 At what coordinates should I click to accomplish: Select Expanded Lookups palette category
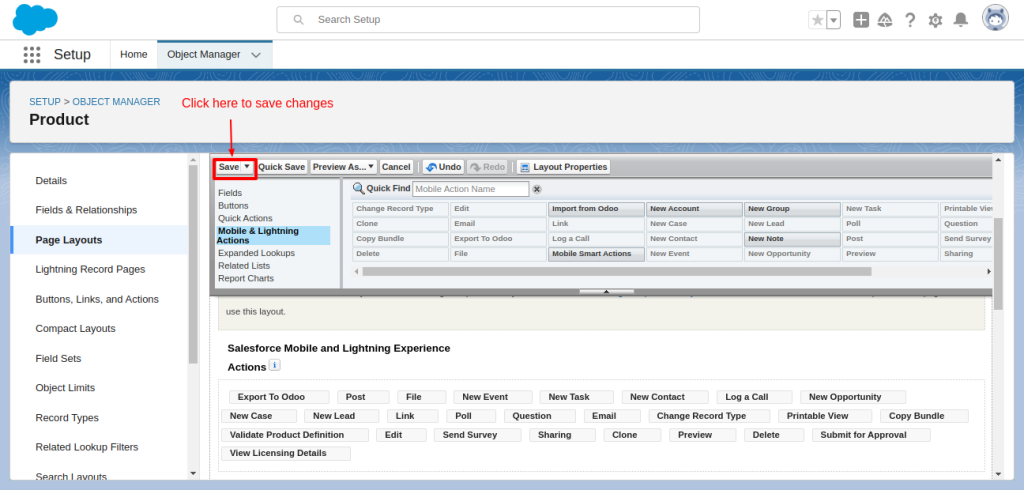[x=256, y=253]
